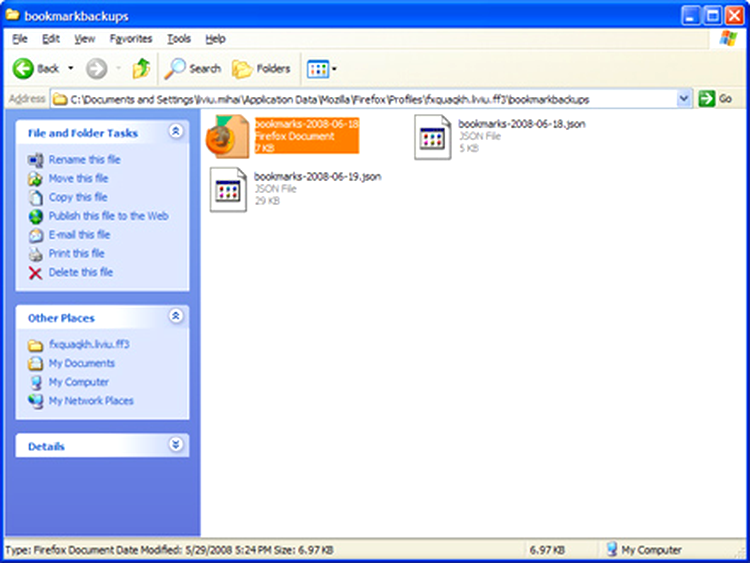Click the fxquaqkh.liviu.ff3 folder icon

tap(35, 345)
